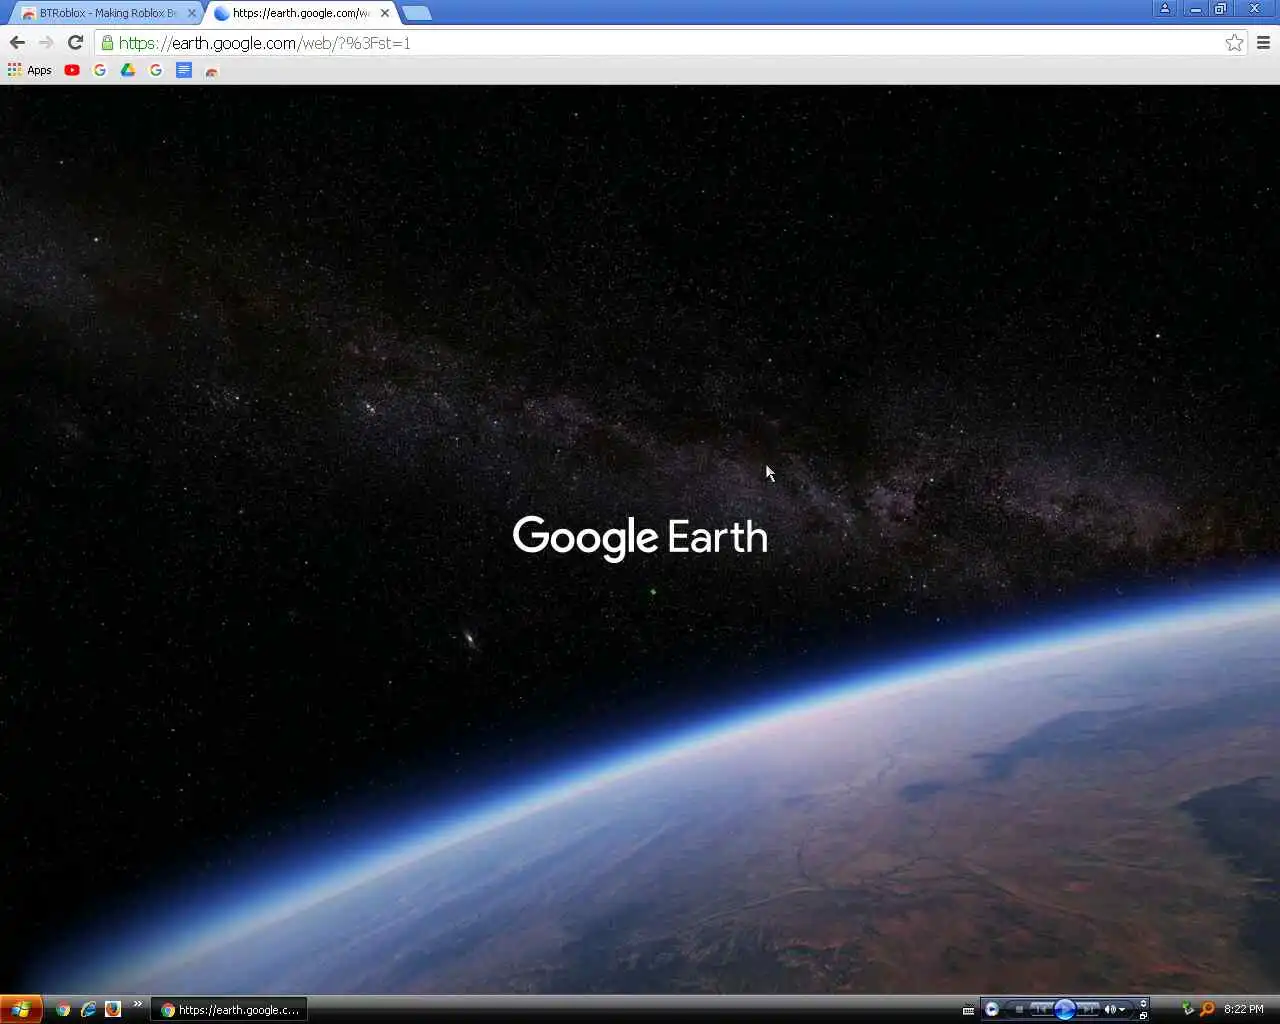Image resolution: width=1280 pixels, height=1024 pixels.
Task: Skip to previous track in Media Player
Action: [x=1041, y=1010]
